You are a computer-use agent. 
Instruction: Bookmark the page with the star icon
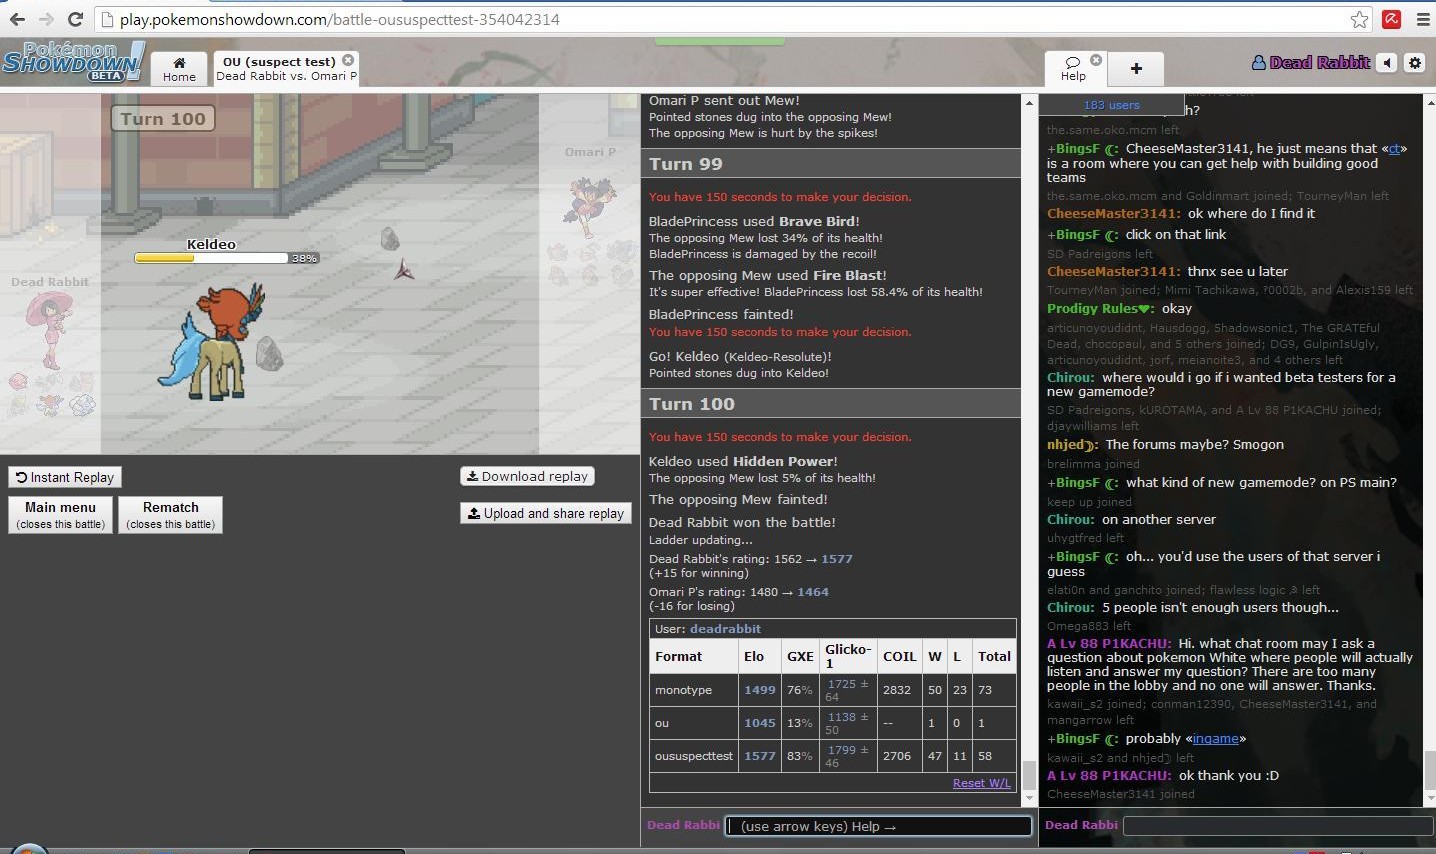click(x=1359, y=19)
